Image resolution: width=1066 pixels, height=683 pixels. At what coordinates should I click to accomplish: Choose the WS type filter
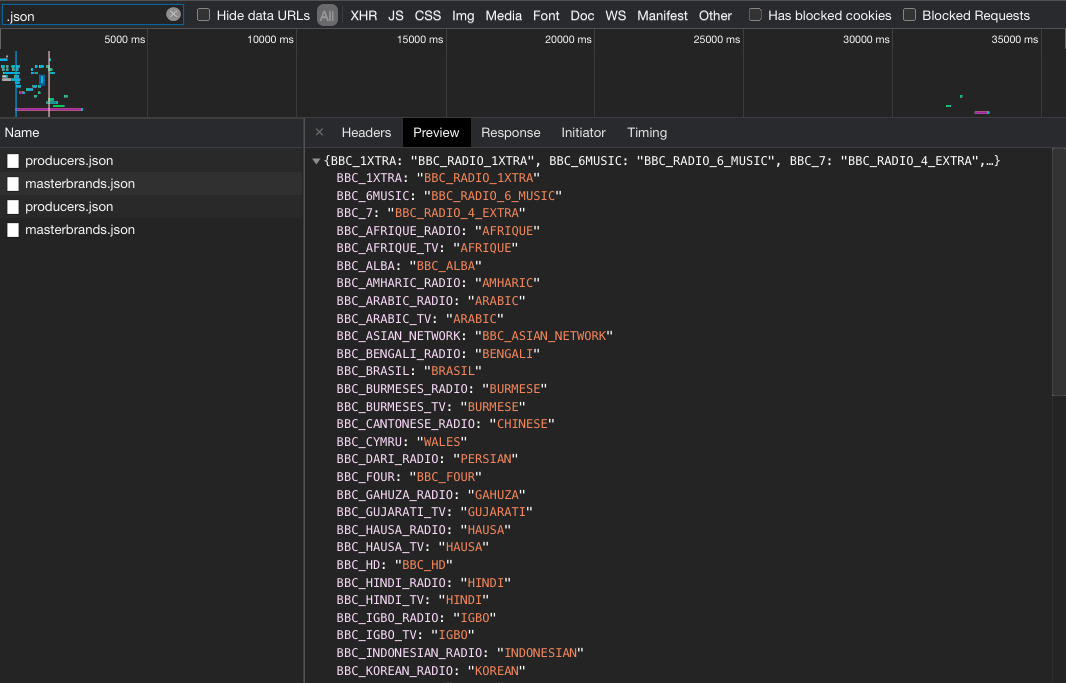coord(615,16)
